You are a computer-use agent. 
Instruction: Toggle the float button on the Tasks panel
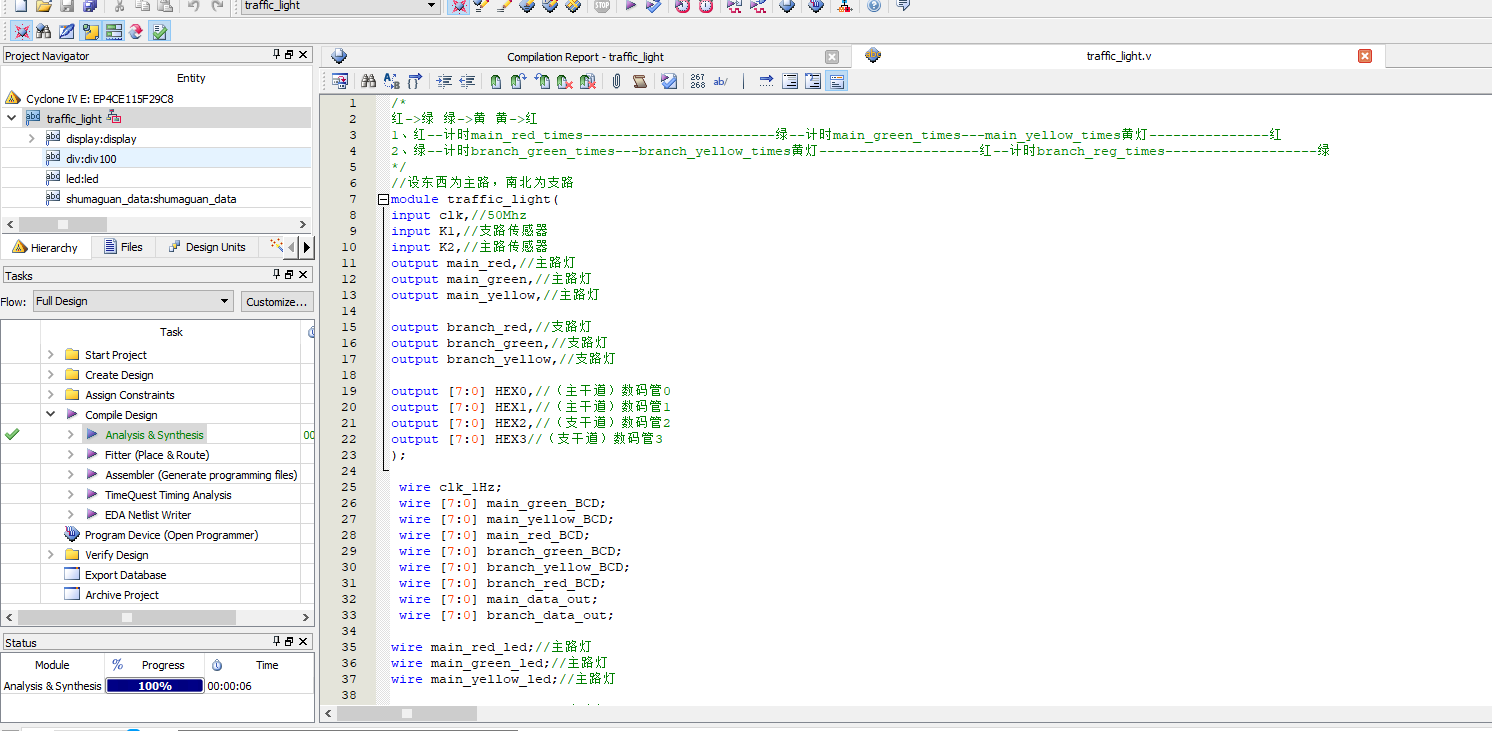point(290,274)
